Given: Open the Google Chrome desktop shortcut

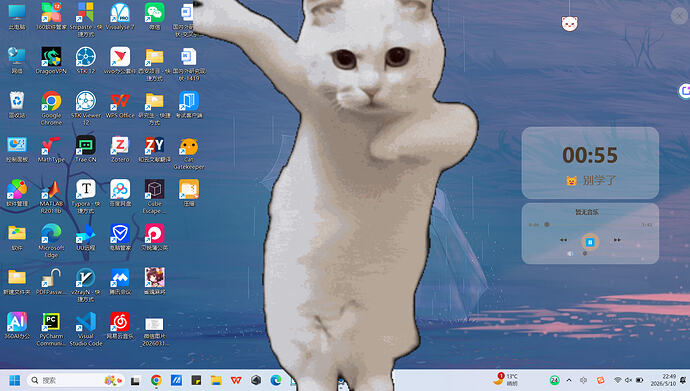Looking at the screenshot, I should [x=51, y=108].
